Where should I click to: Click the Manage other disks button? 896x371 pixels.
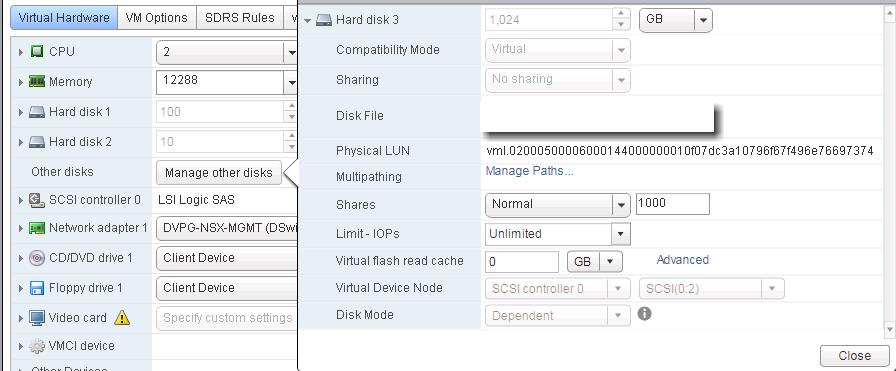pos(219,173)
